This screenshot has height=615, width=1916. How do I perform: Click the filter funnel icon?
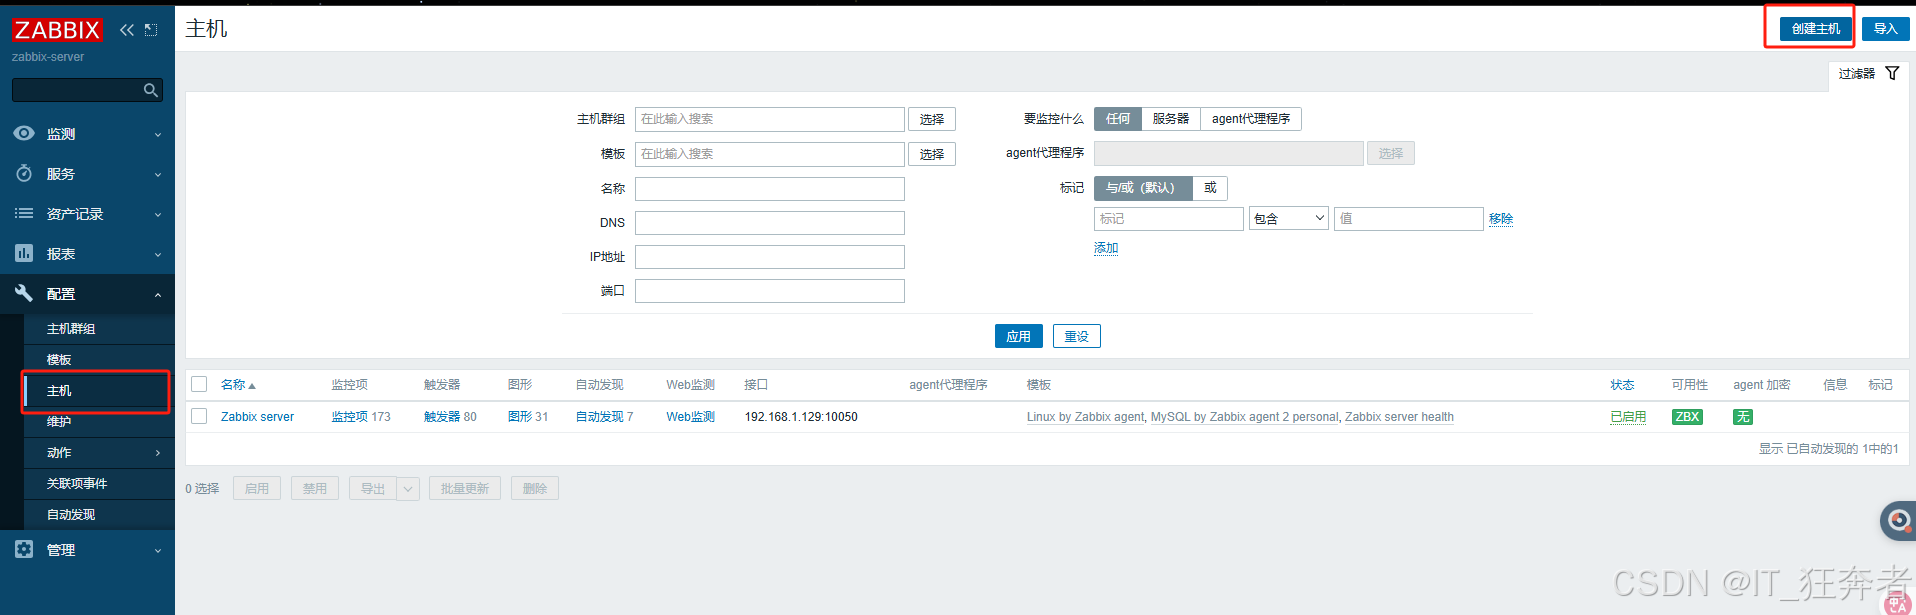point(1892,73)
